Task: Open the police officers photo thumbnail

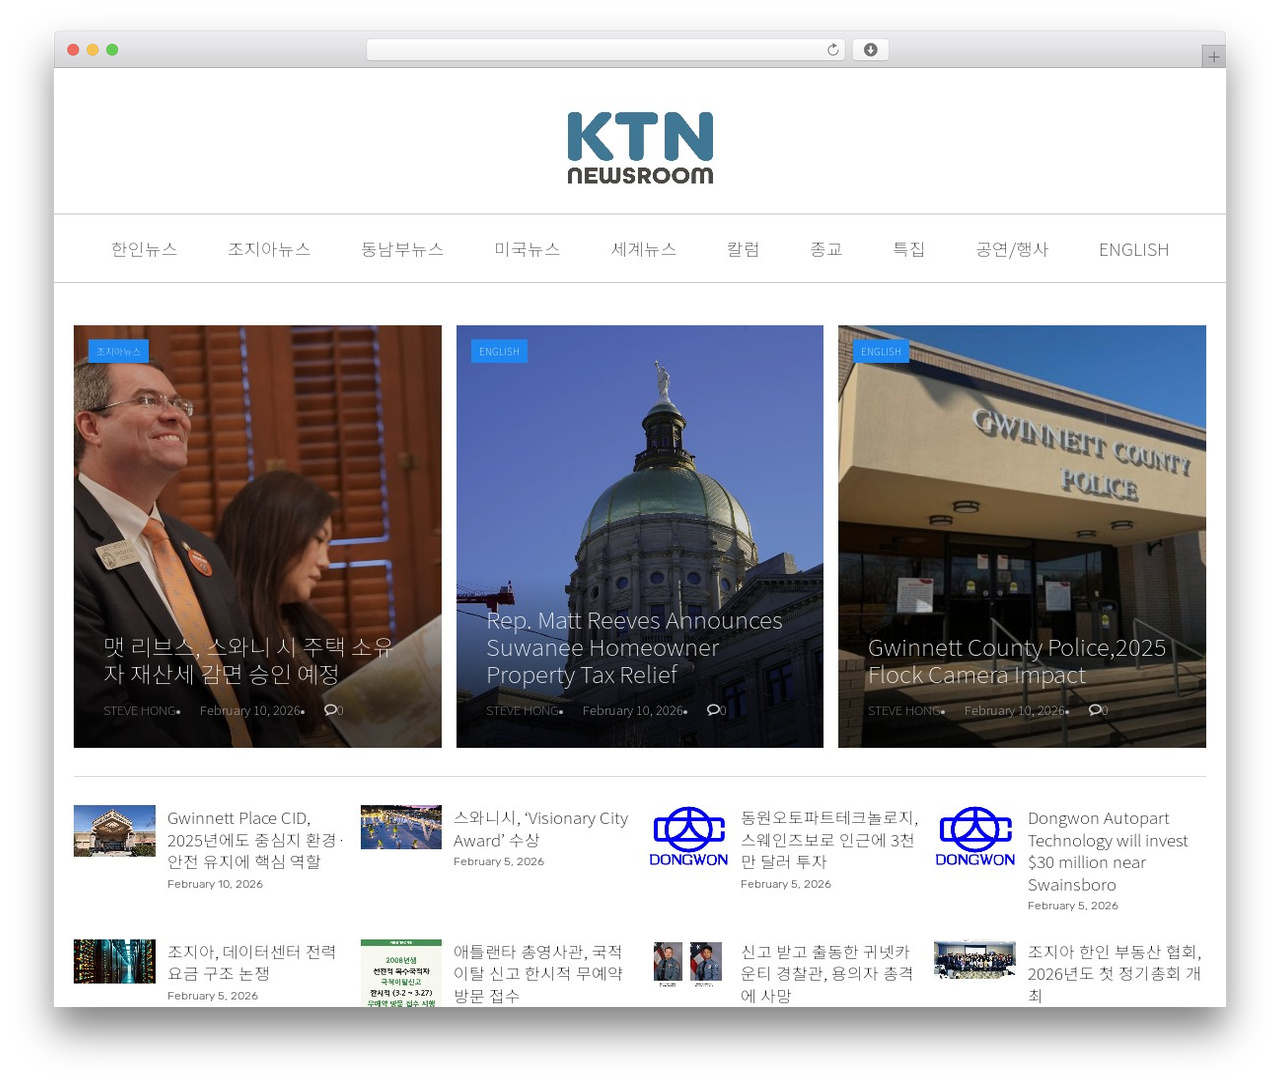Action: 688,964
